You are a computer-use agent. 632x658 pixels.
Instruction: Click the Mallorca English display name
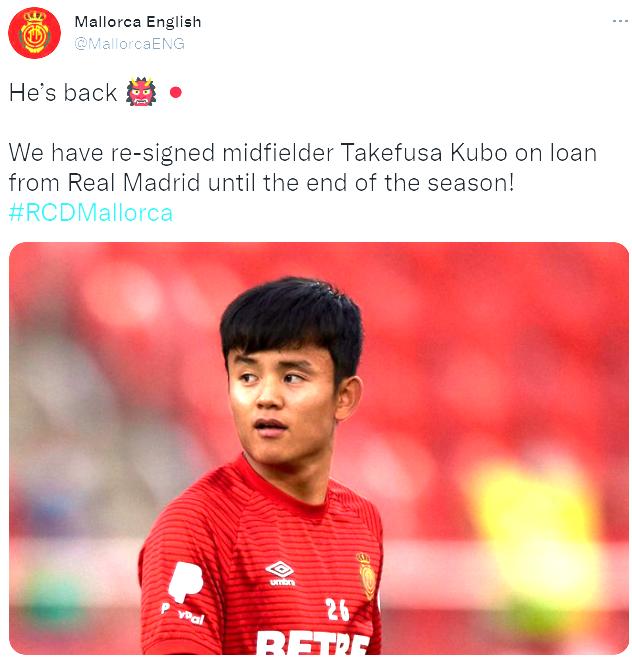tap(138, 22)
